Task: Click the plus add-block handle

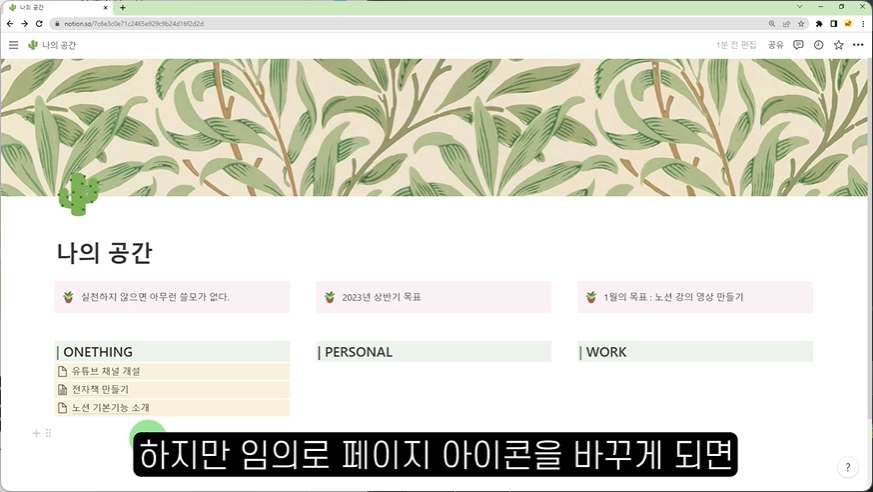Action: (x=36, y=433)
